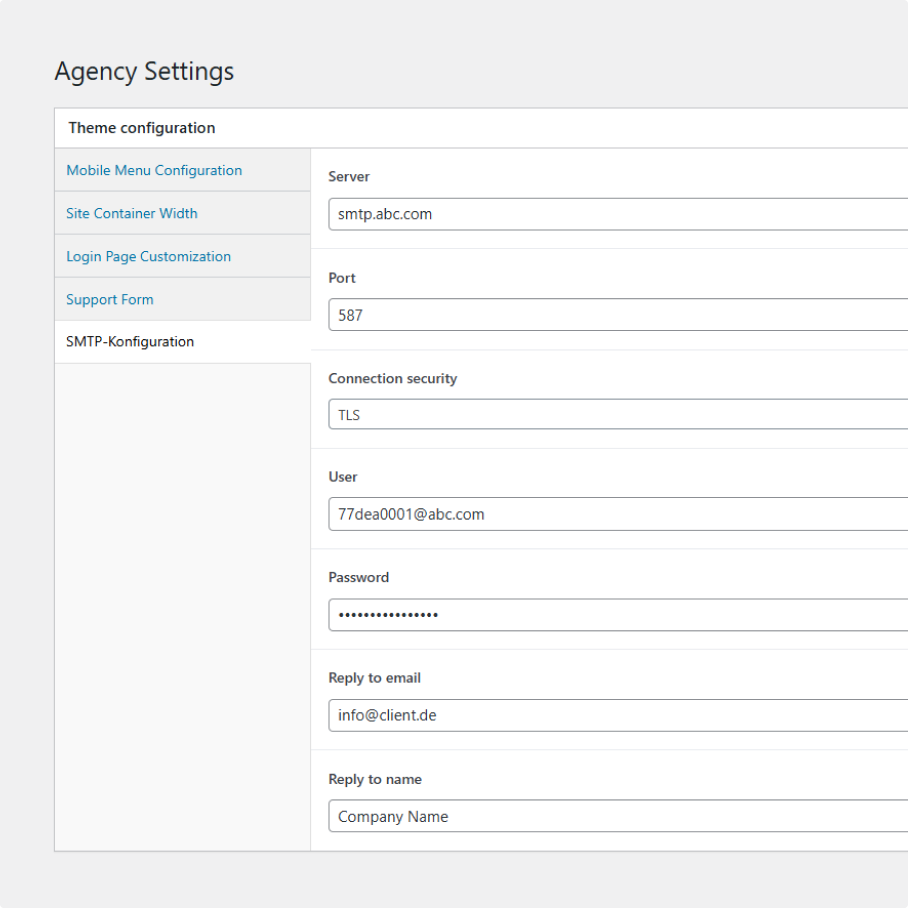Open the Login Page Customization tab
Screen dimensions: 908x908
point(148,256)
